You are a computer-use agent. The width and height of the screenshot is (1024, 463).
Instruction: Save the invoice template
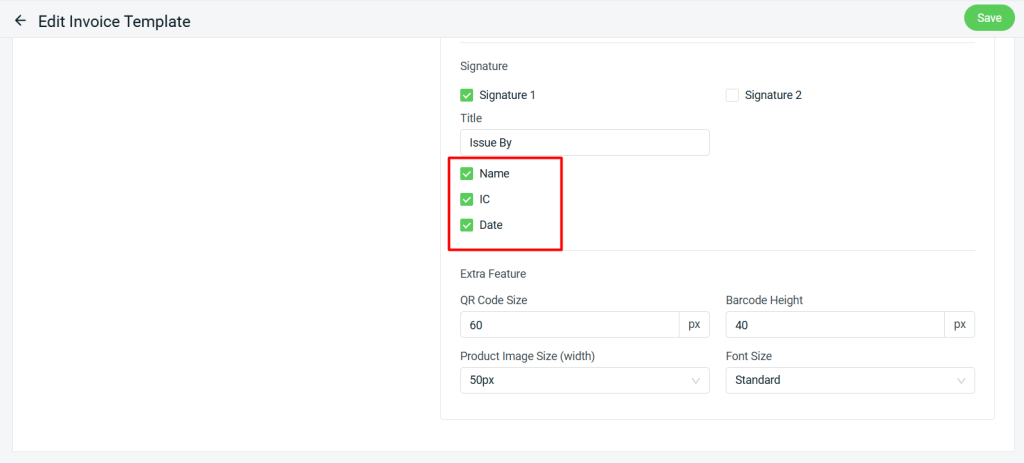[x=989, y=18]
